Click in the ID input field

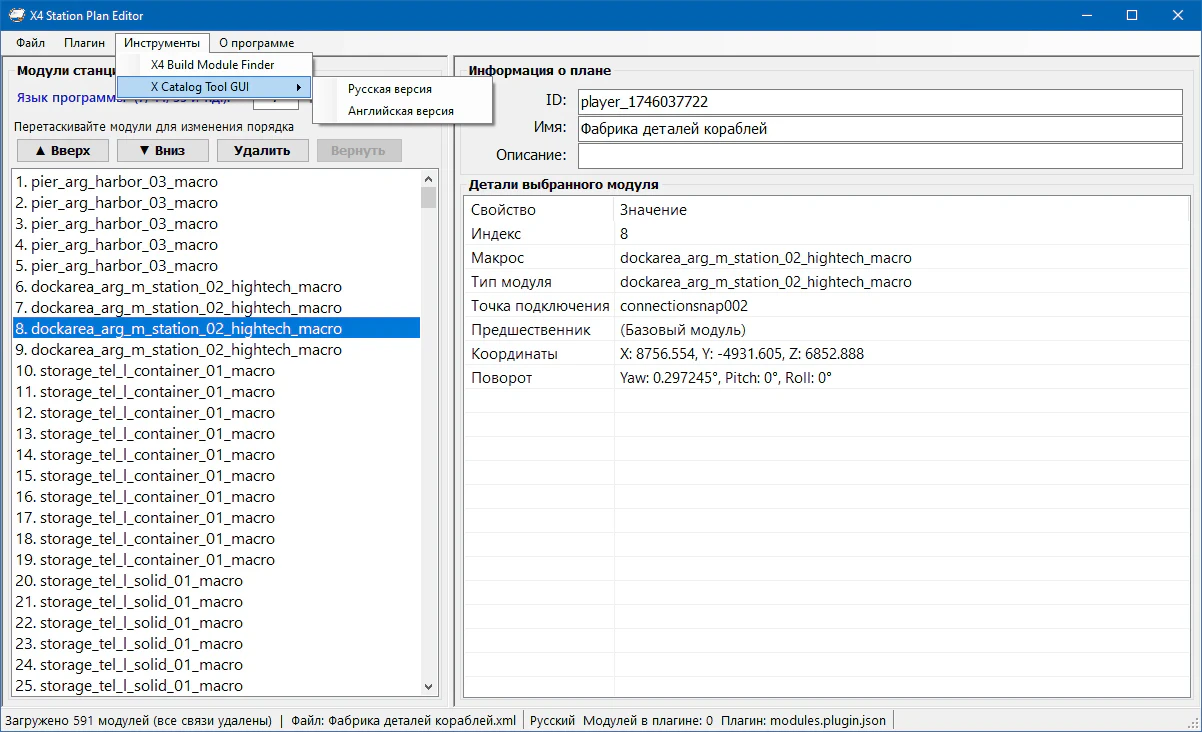pyautogui.click(x=879, y=102)
